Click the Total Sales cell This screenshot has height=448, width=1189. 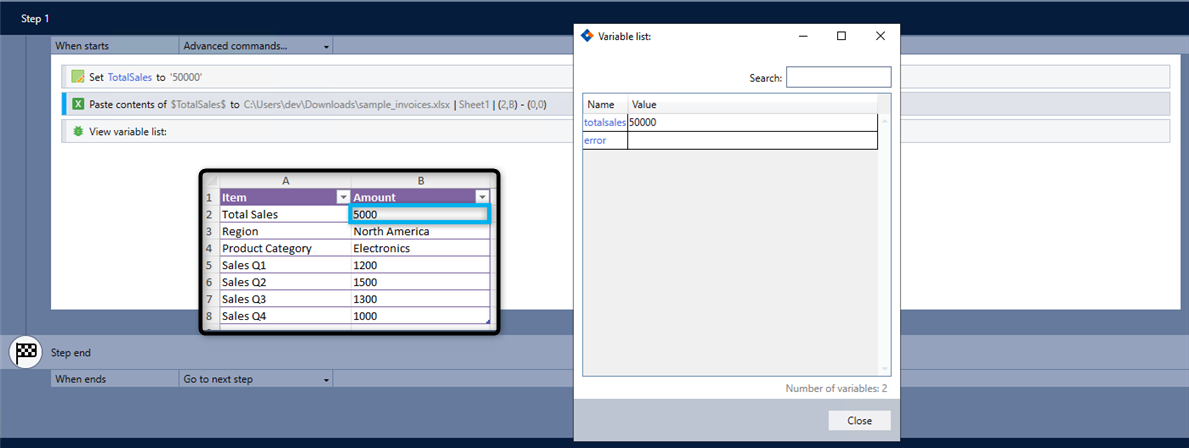[285, 215]
